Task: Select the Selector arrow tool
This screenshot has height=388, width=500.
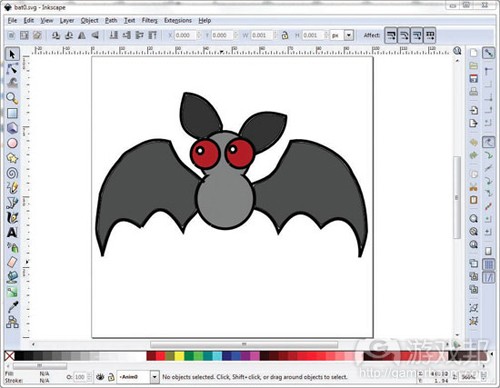Action: pyautogui.click(x=12, y=54)
